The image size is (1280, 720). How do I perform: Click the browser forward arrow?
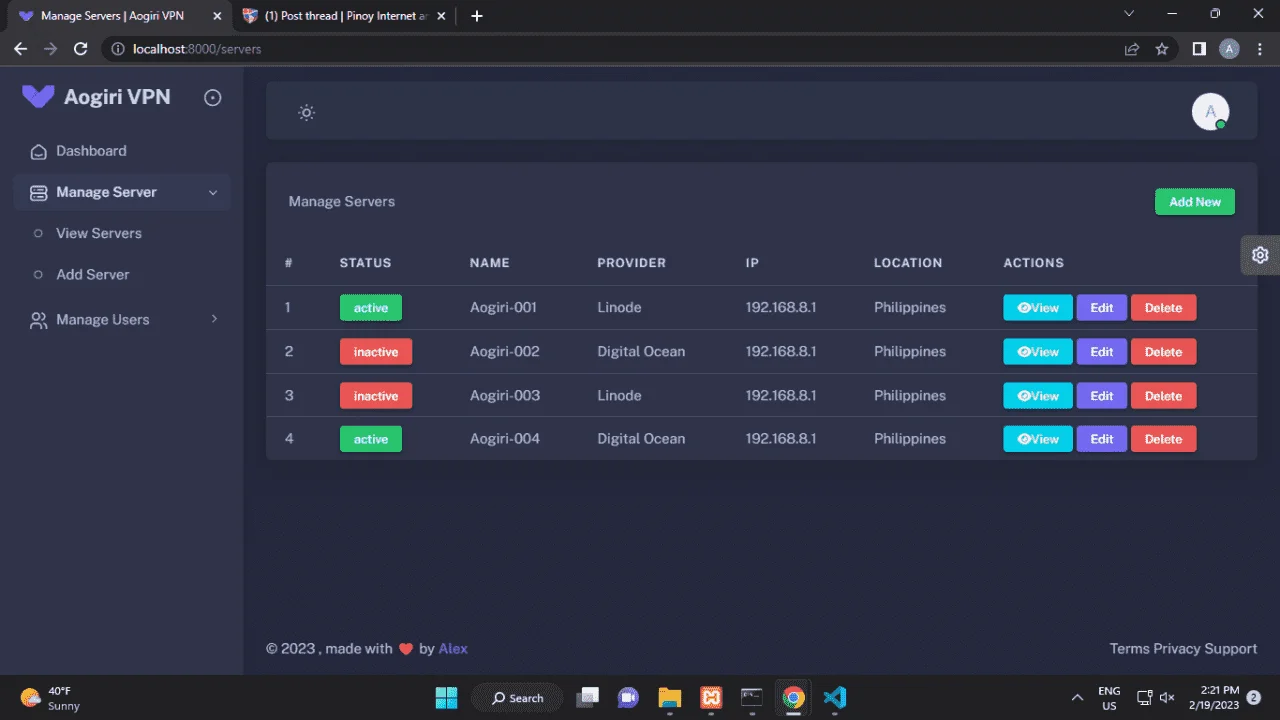pyautogui.click(x=50, y=48)
